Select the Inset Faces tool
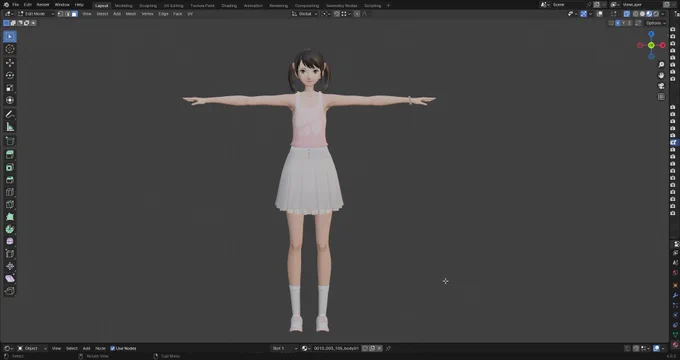Viewport: 680px width, 360px height. (x=10, y=167)
